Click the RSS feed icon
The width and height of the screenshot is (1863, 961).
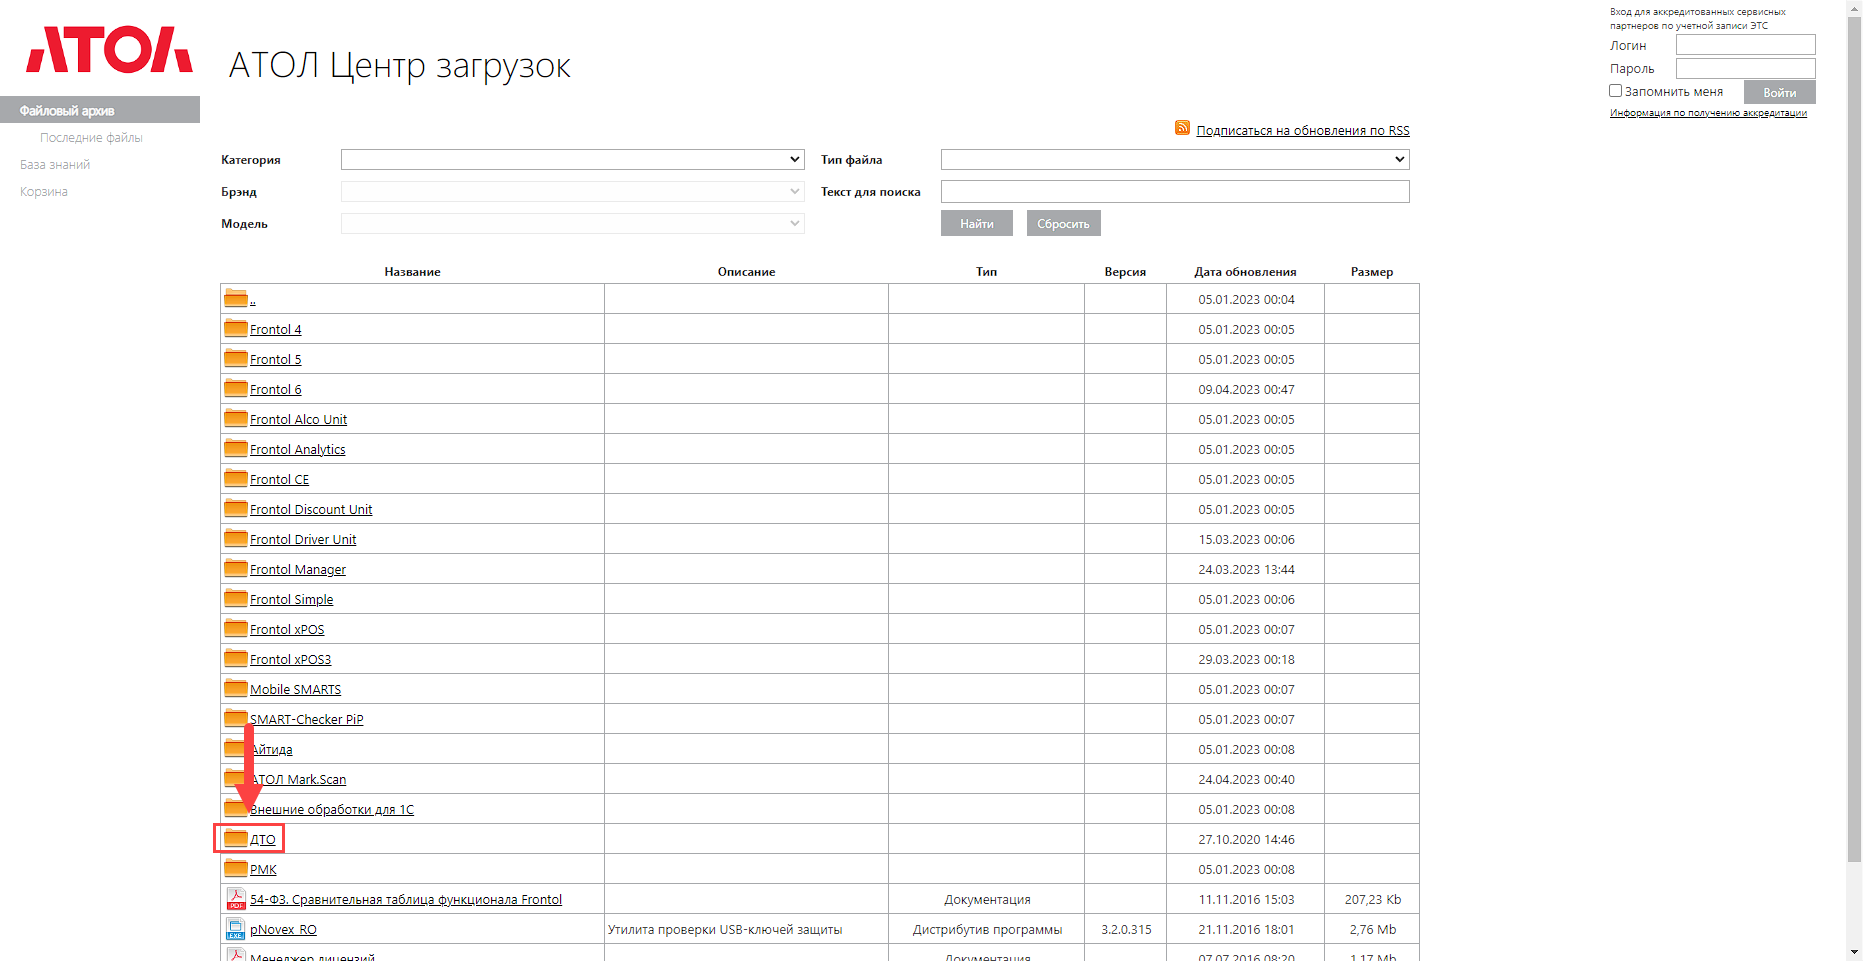[1182, 128]
